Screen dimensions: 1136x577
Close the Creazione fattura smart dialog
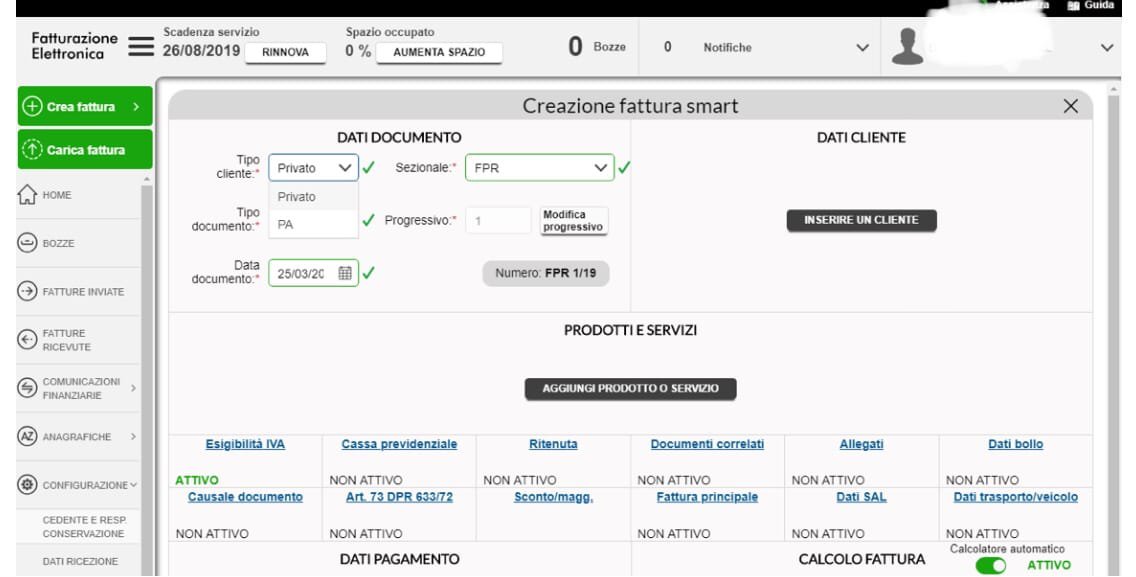tap(1070, 106)
